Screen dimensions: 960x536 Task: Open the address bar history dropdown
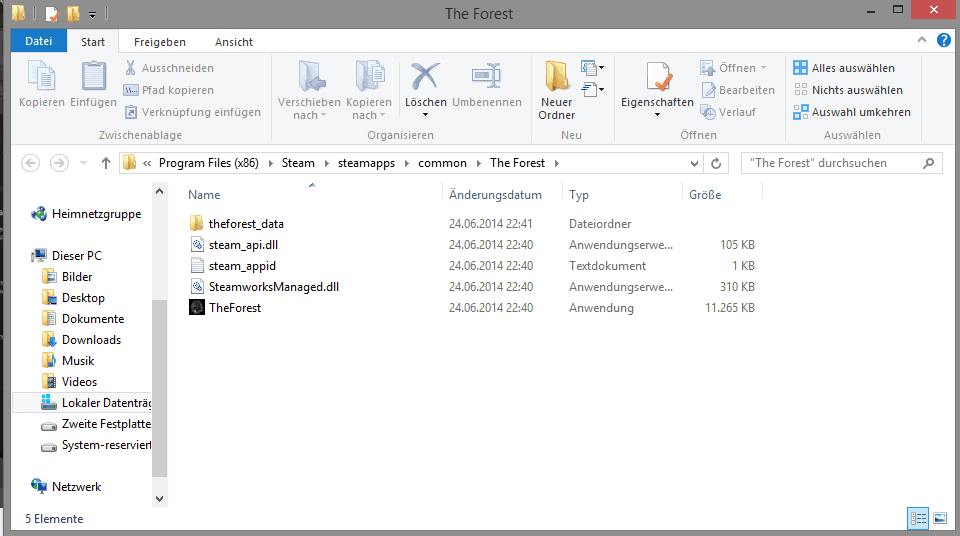[694, 163]
